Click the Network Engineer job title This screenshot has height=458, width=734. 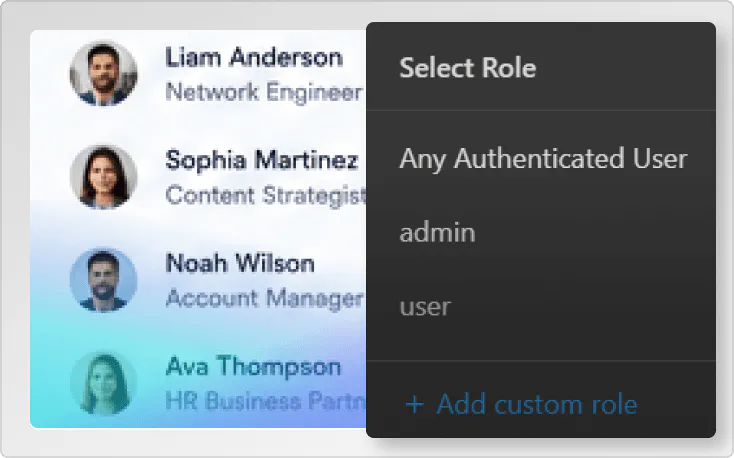tap(264, 92)
